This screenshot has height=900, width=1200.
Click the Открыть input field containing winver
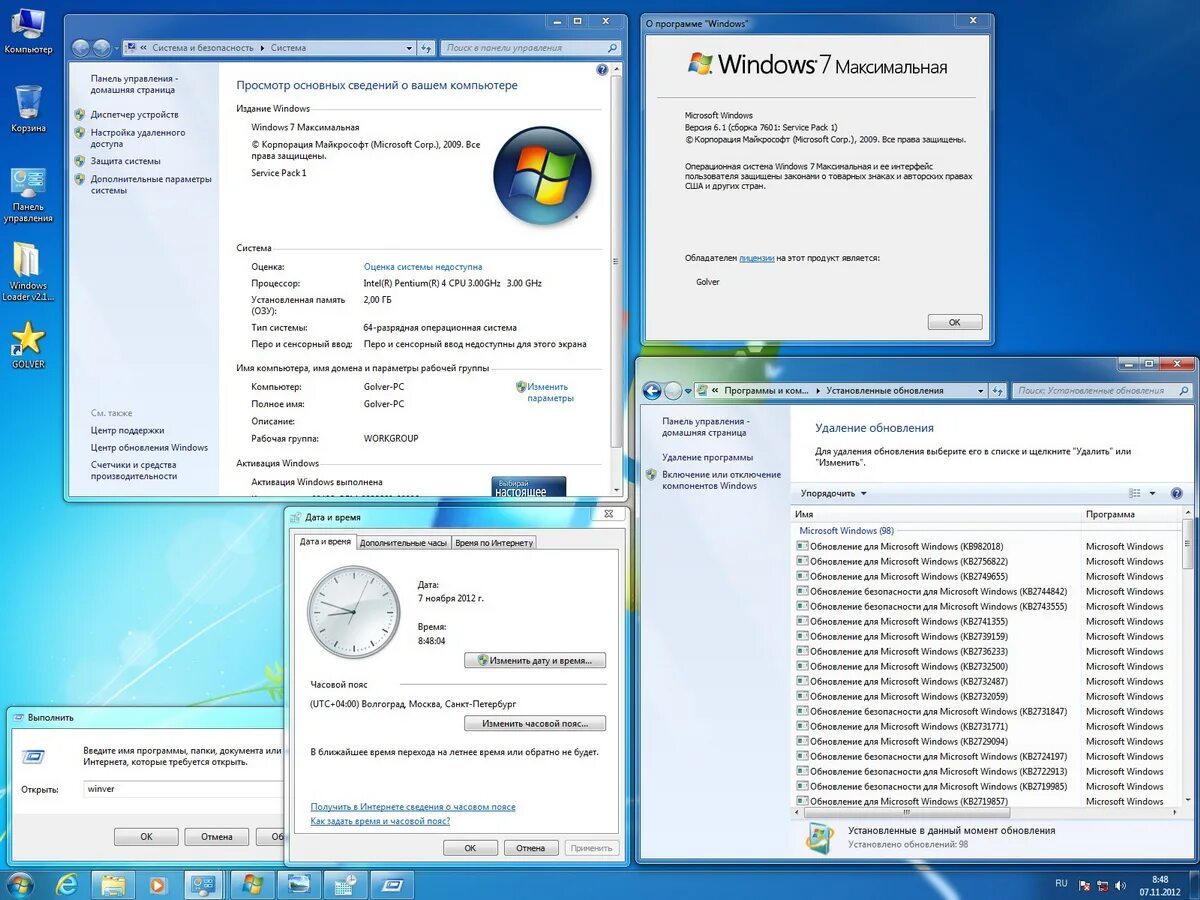(184, 789)
